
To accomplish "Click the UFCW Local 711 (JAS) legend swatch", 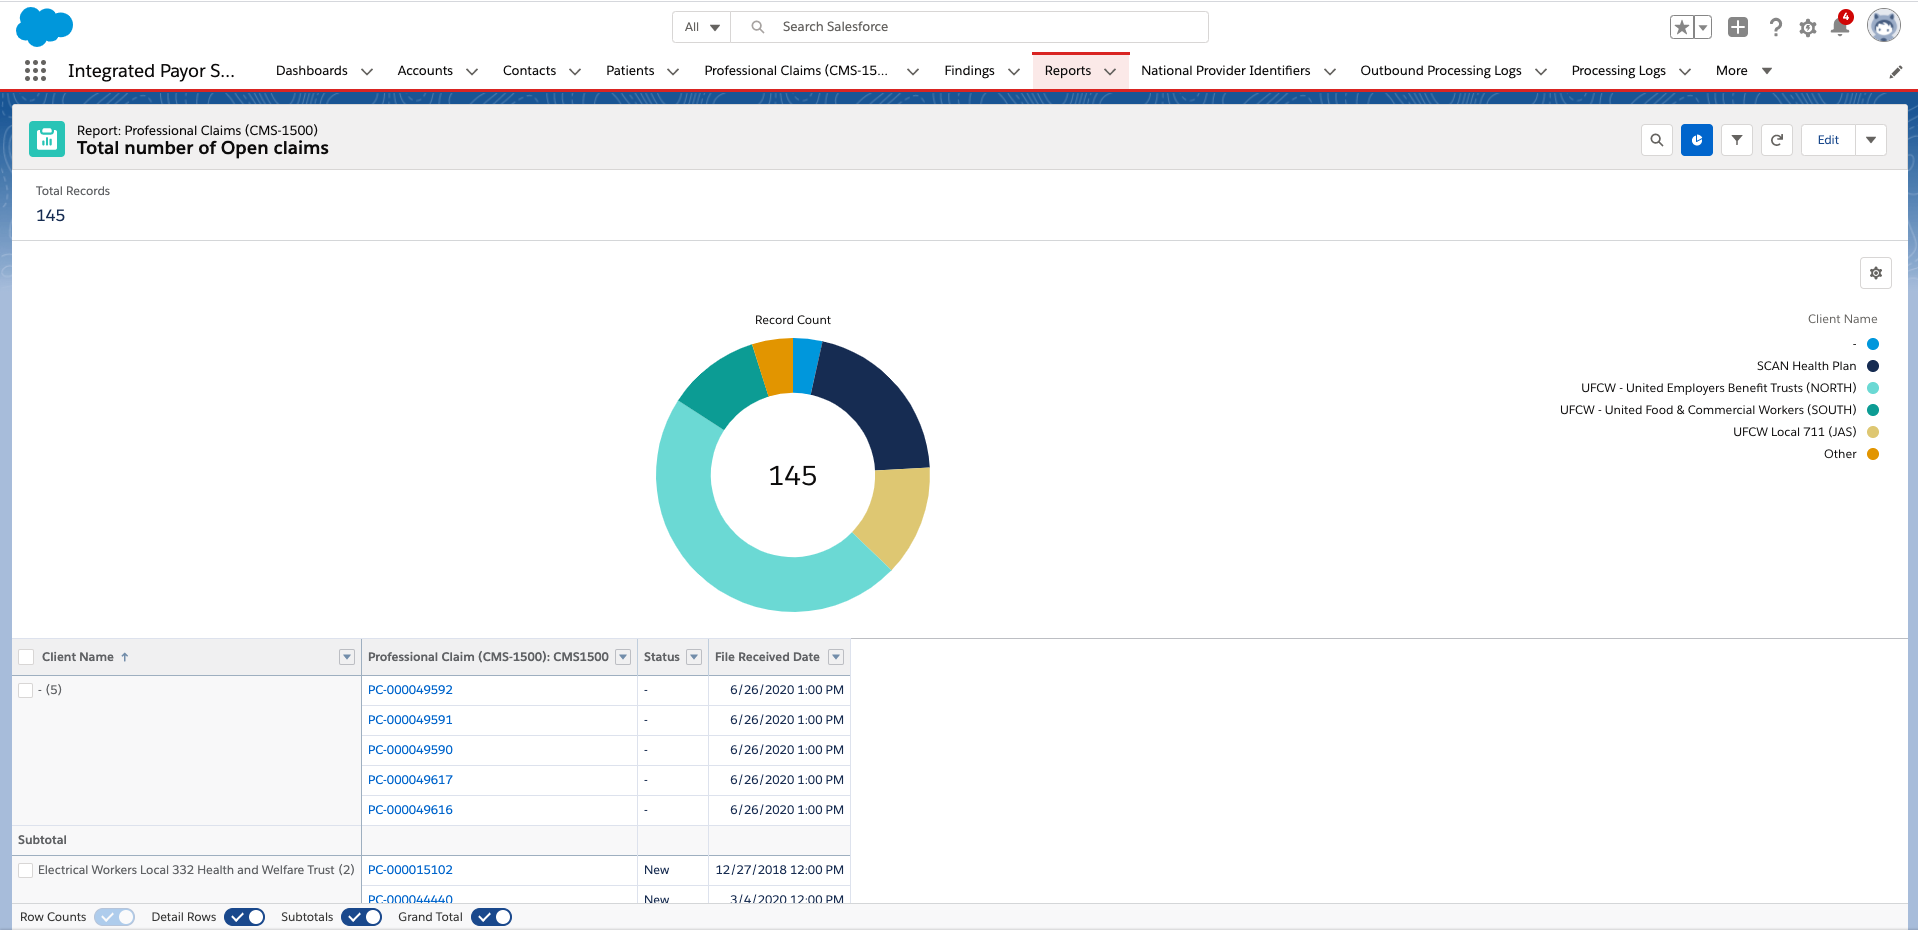I will pyautogui.click(x=1873, y=432).
